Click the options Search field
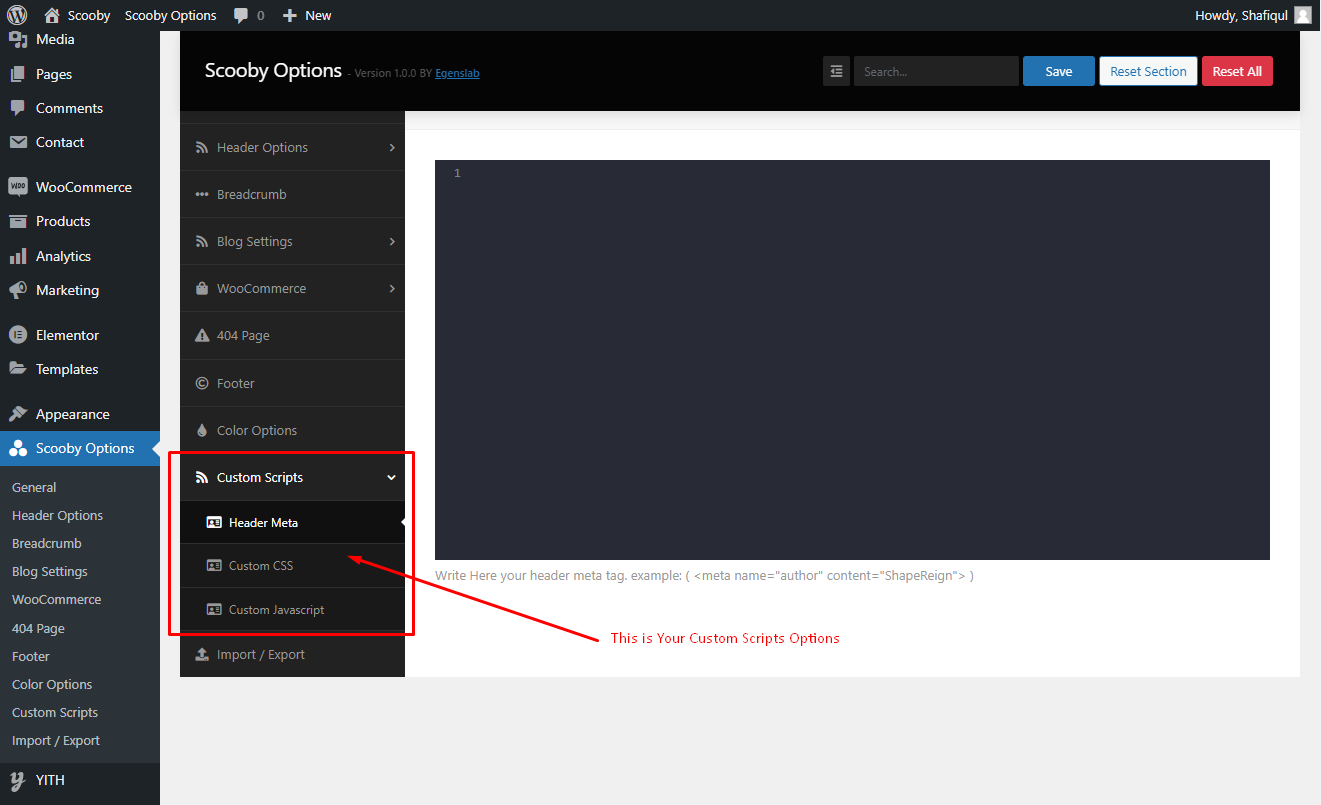 click(x=936, y=71)
